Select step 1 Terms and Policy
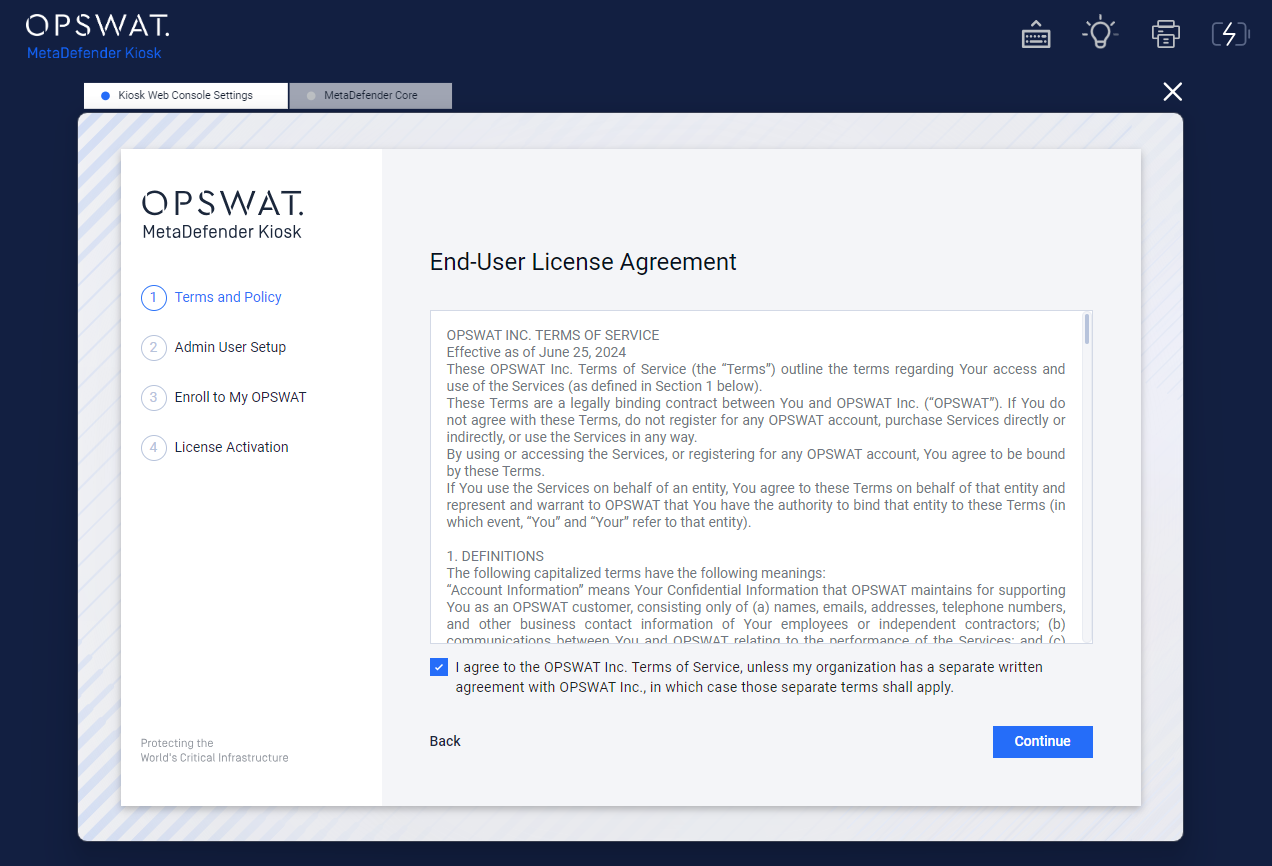This screenshot has width=1272, height=866. (212, 297)
